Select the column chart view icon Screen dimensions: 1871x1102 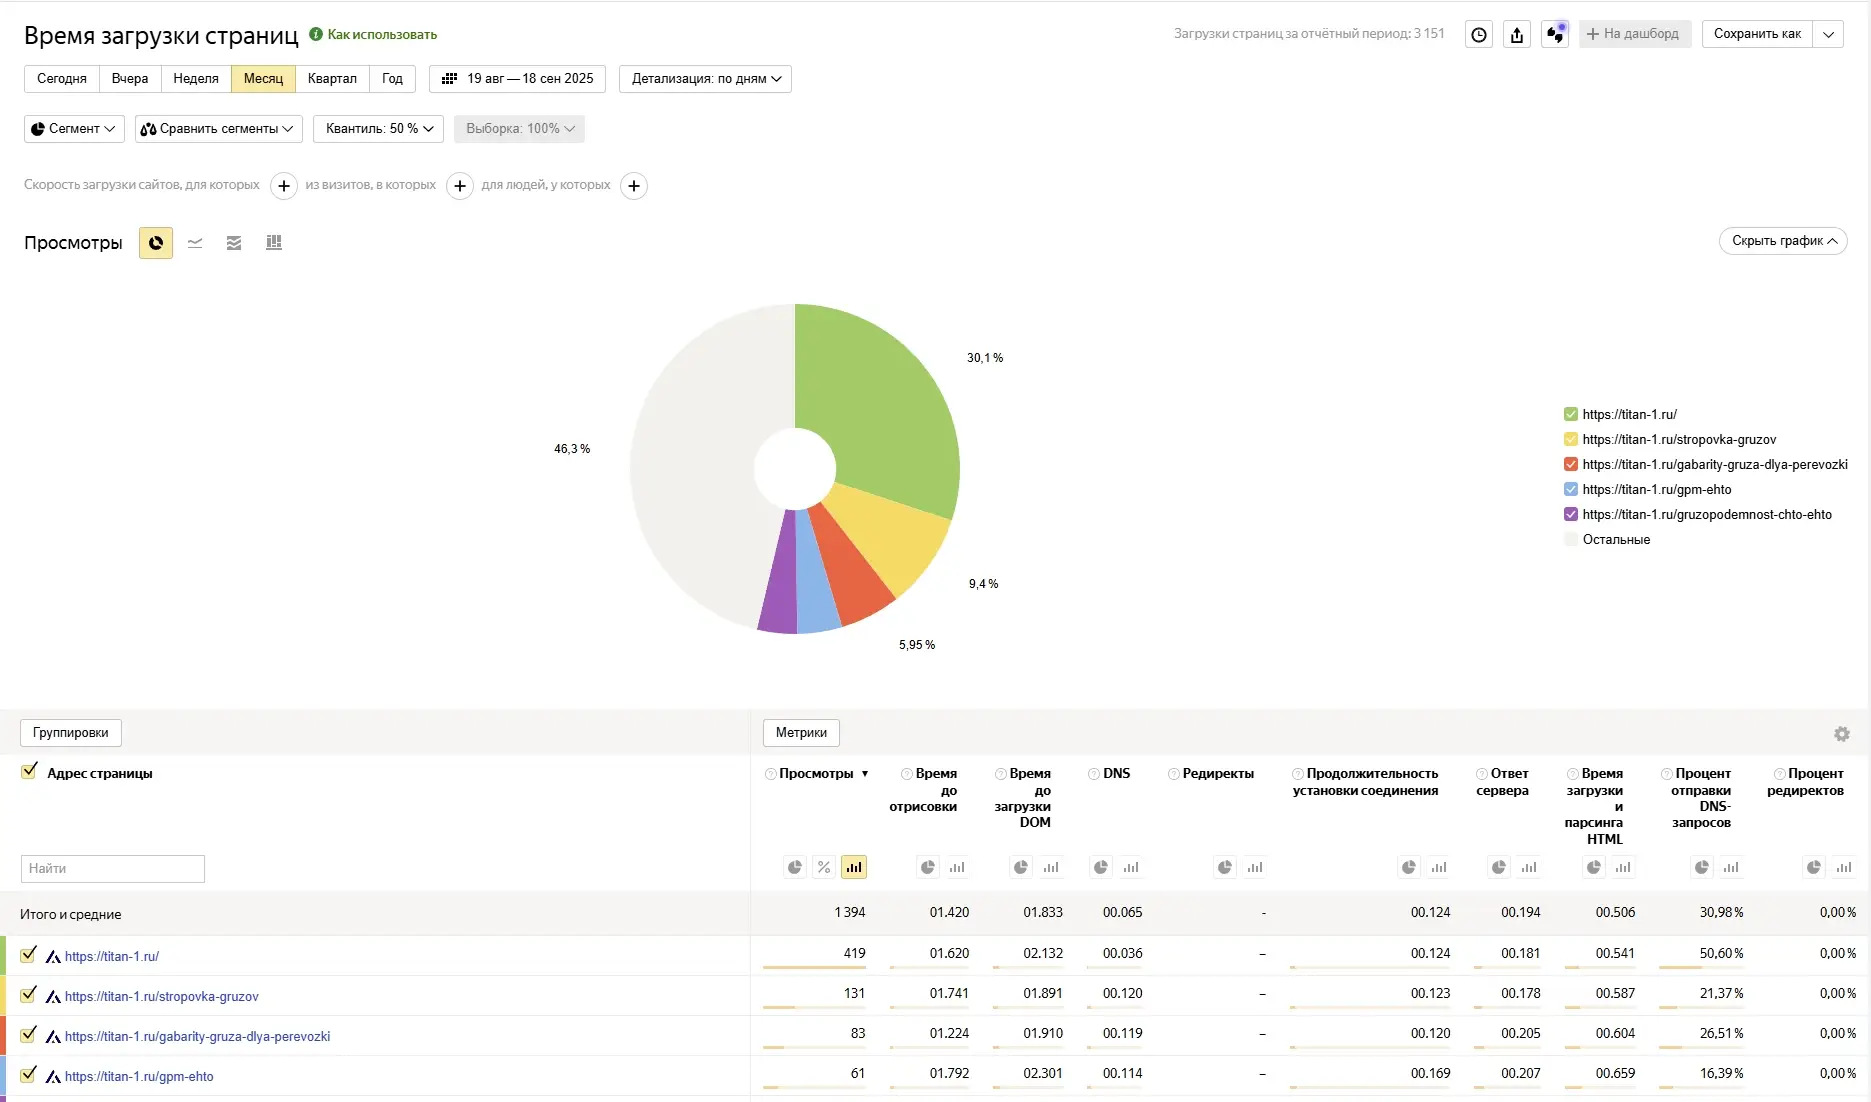pyautogui.click(x=274, y=243)
